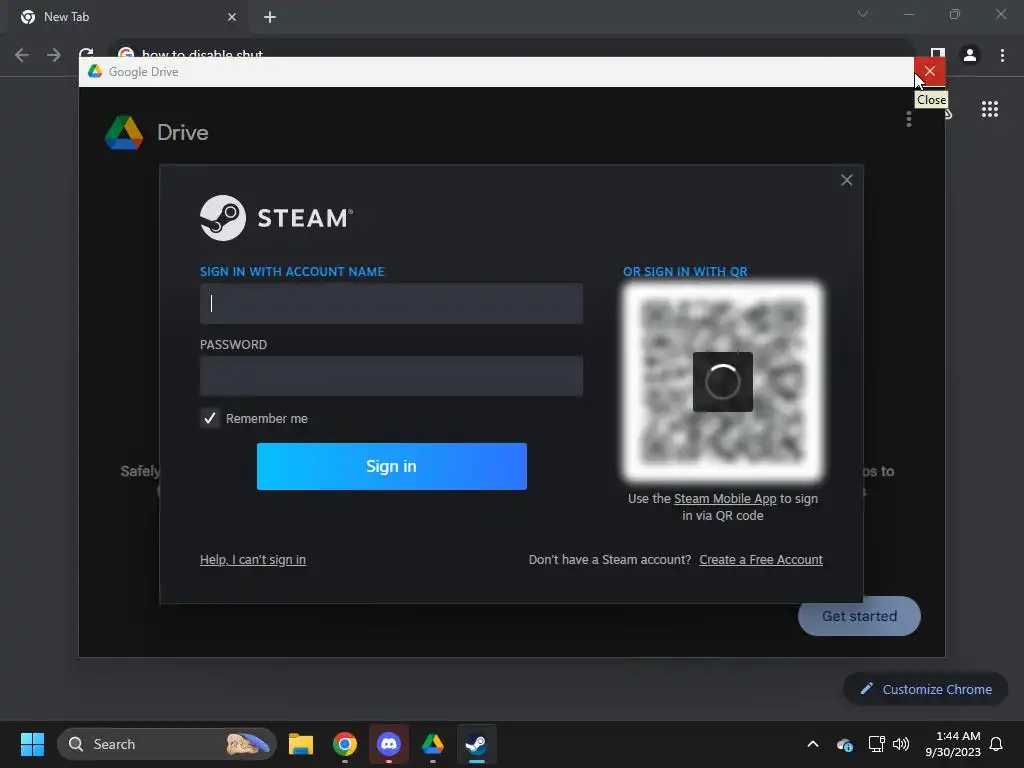Open Chrome tab search dropdown
The image size is (1024, 768).
(863, 14)
